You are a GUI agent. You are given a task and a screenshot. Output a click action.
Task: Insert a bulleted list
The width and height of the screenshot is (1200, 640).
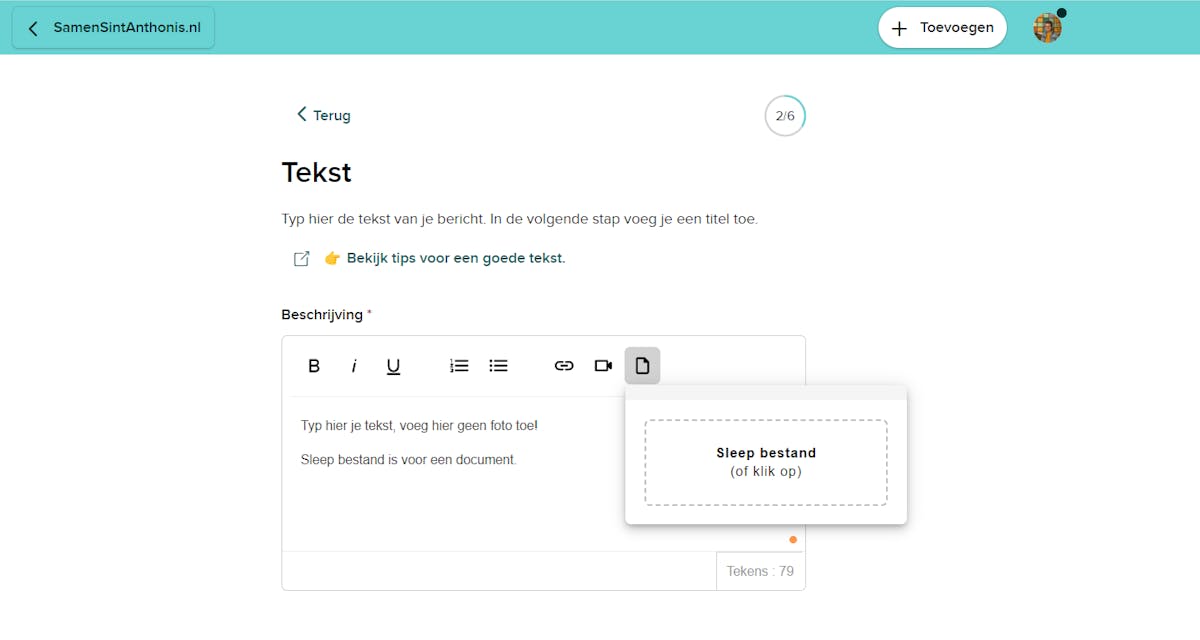click(498, 366)
